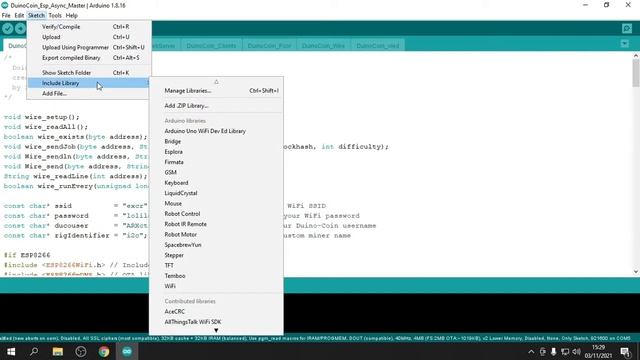Viewport: 640px width, 360px height.
Task: Click the editor vertical scrollbar thumb
Action: 636,73
